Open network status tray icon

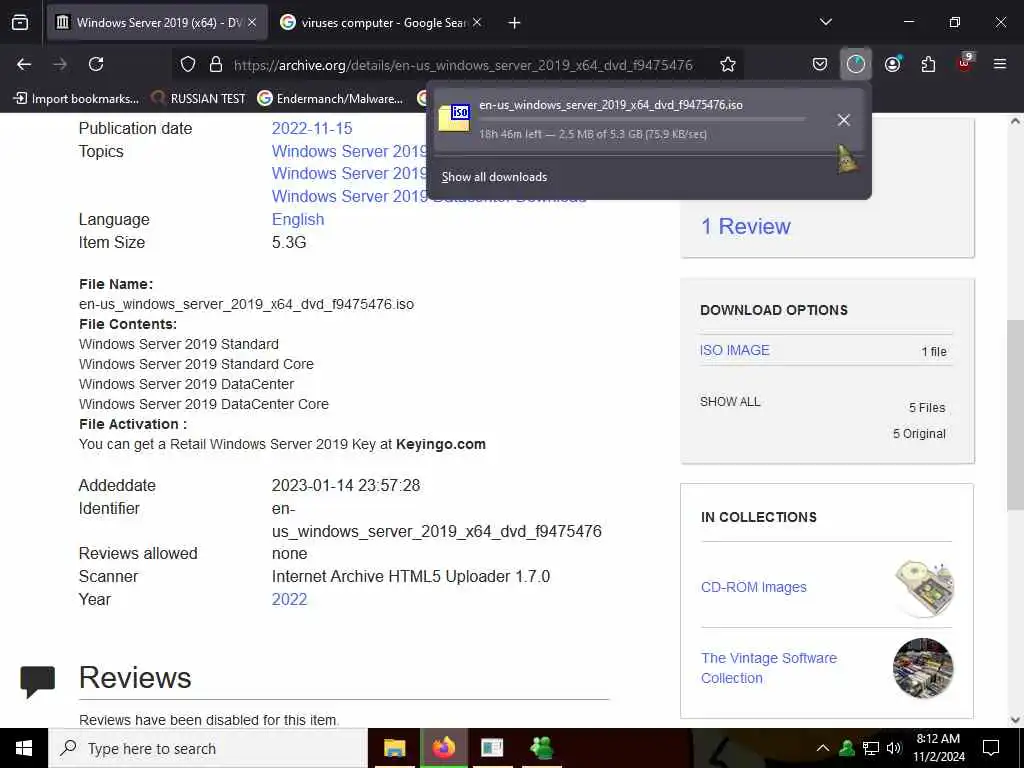[871, 748]
